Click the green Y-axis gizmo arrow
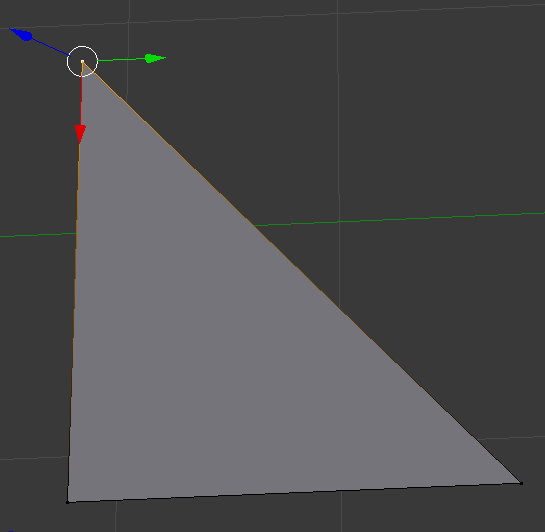Image resolution: width=545 pixels, height=532 pixels. coord(155,58)
